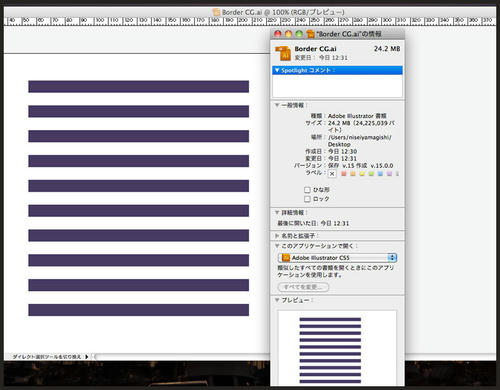
Task: Apply the blue label color
Action: (x=380, y=174)
